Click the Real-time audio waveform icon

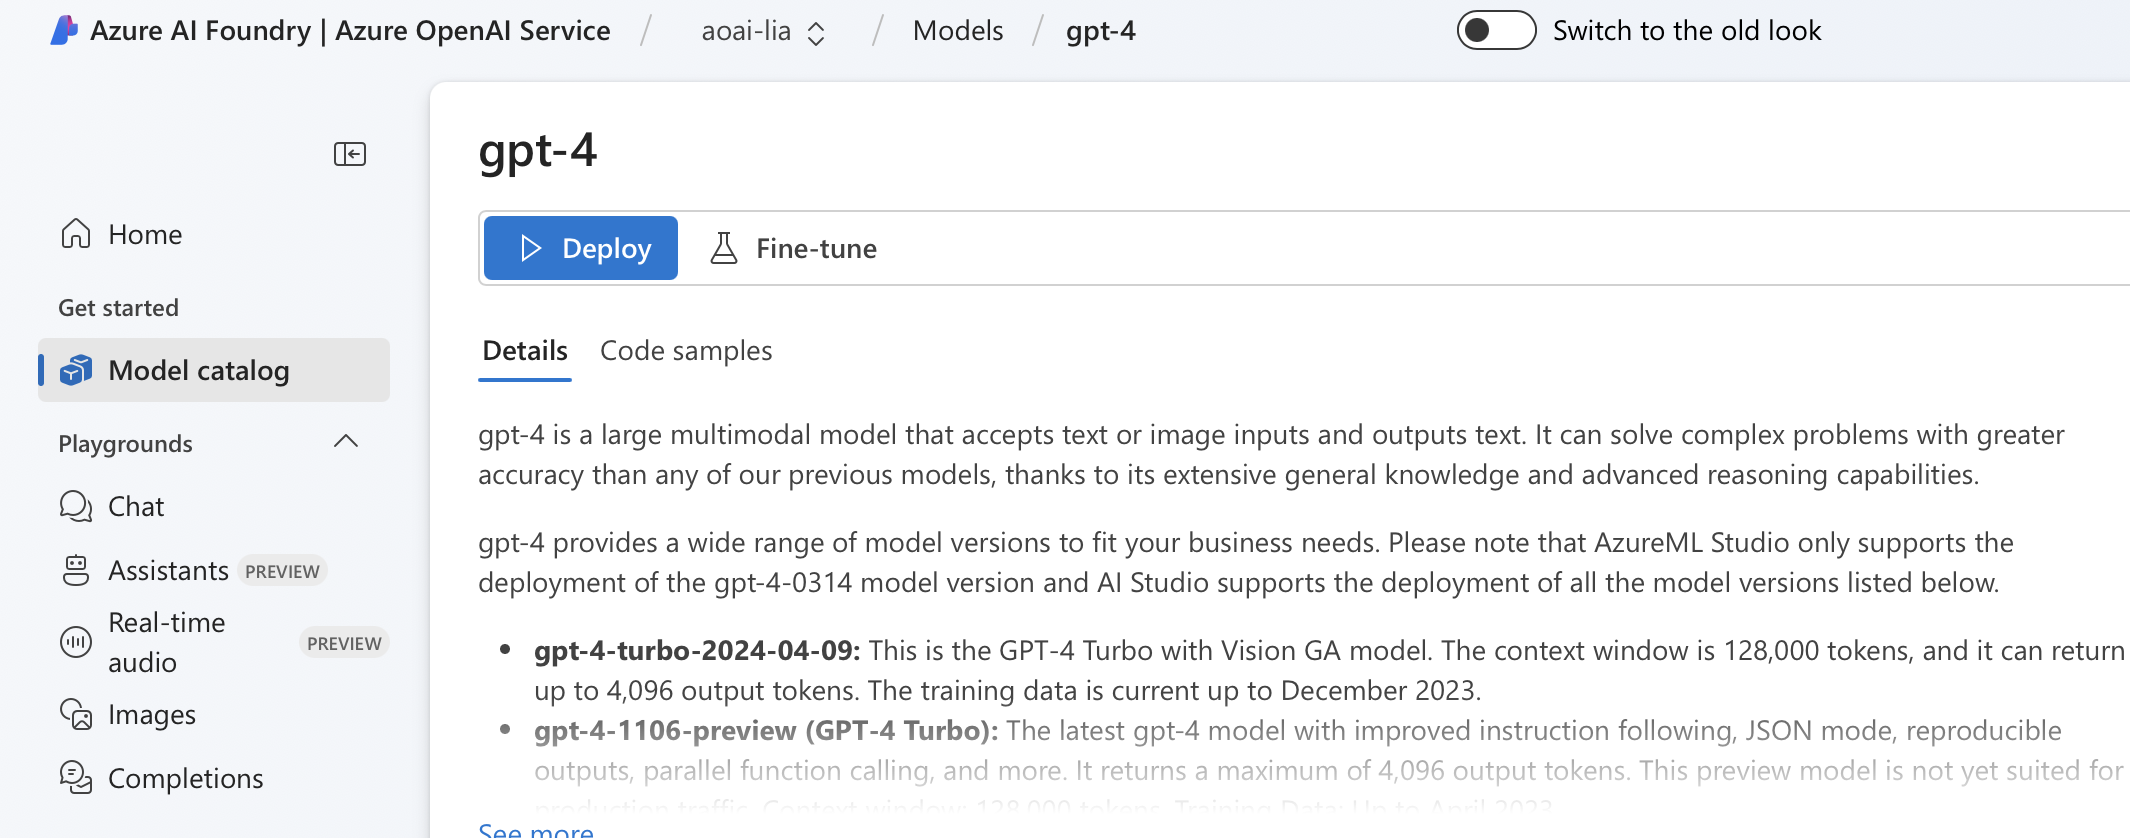pyautogui.click(x=76, y=642)
